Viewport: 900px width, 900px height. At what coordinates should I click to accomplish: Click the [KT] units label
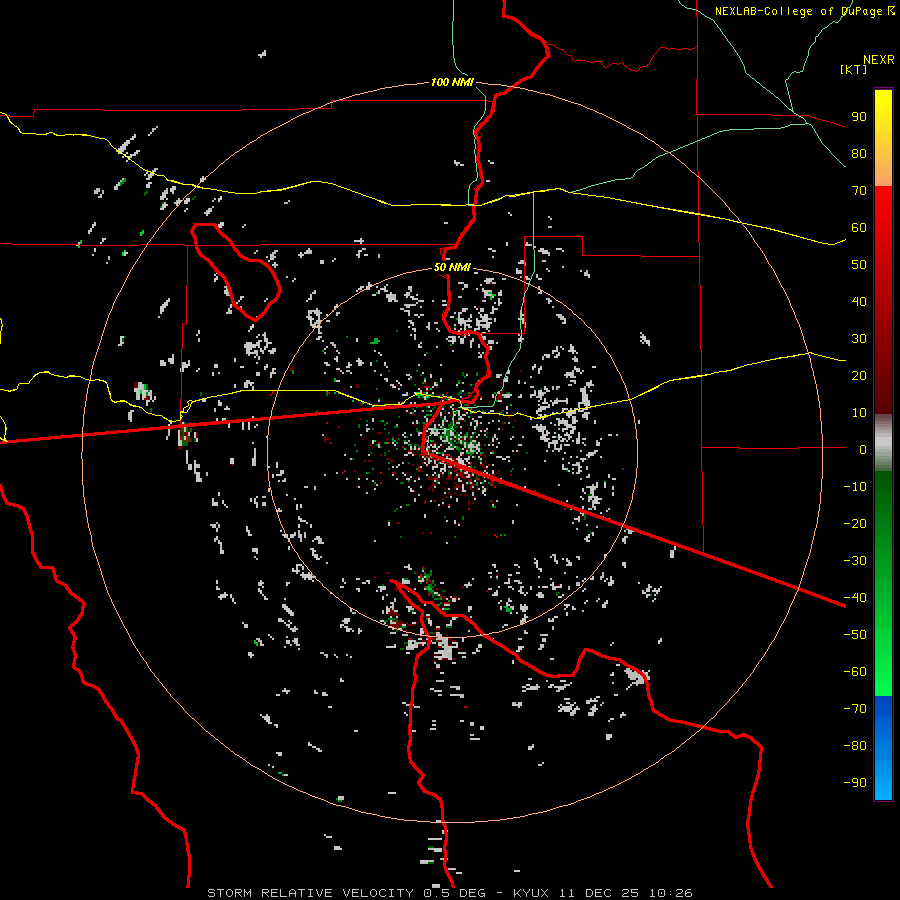pos(854,69)
